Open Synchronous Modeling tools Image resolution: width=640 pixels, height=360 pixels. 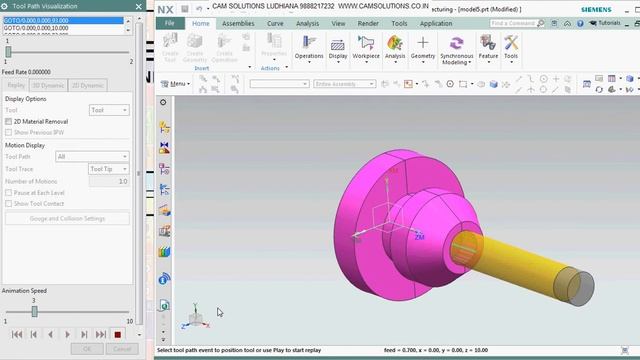(456, 51)
